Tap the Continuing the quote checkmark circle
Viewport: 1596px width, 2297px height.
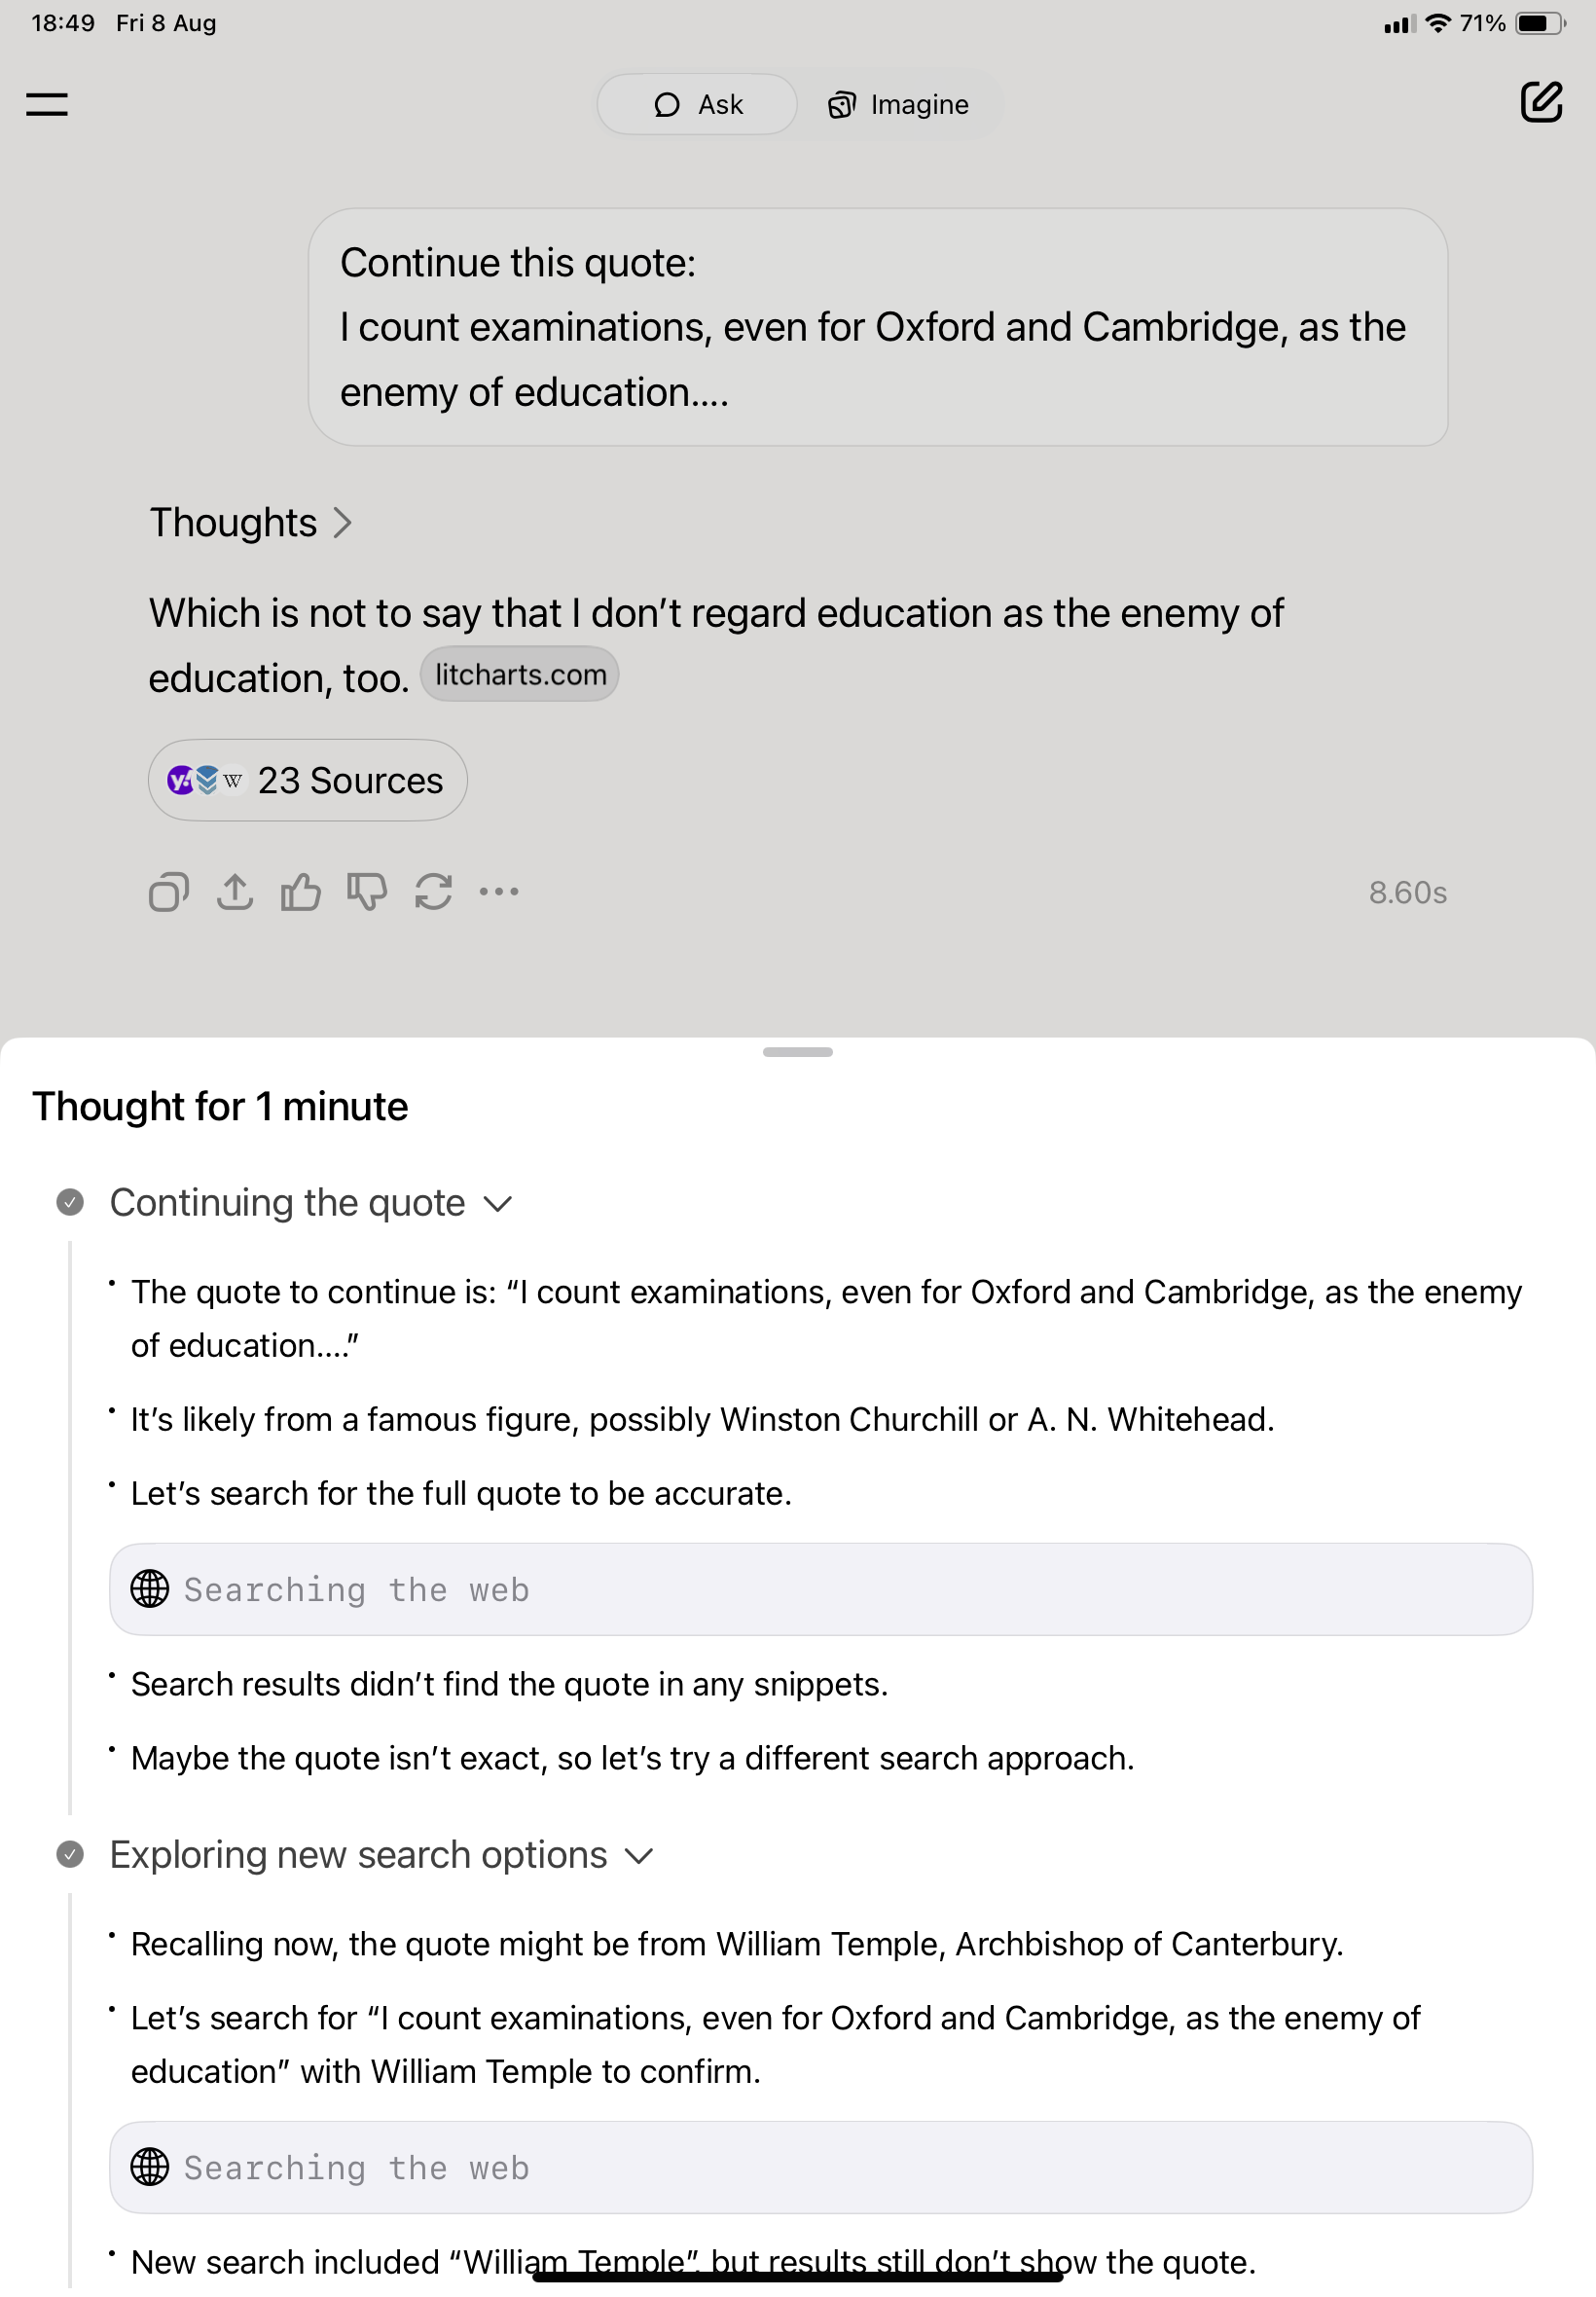pos(70,1202)
